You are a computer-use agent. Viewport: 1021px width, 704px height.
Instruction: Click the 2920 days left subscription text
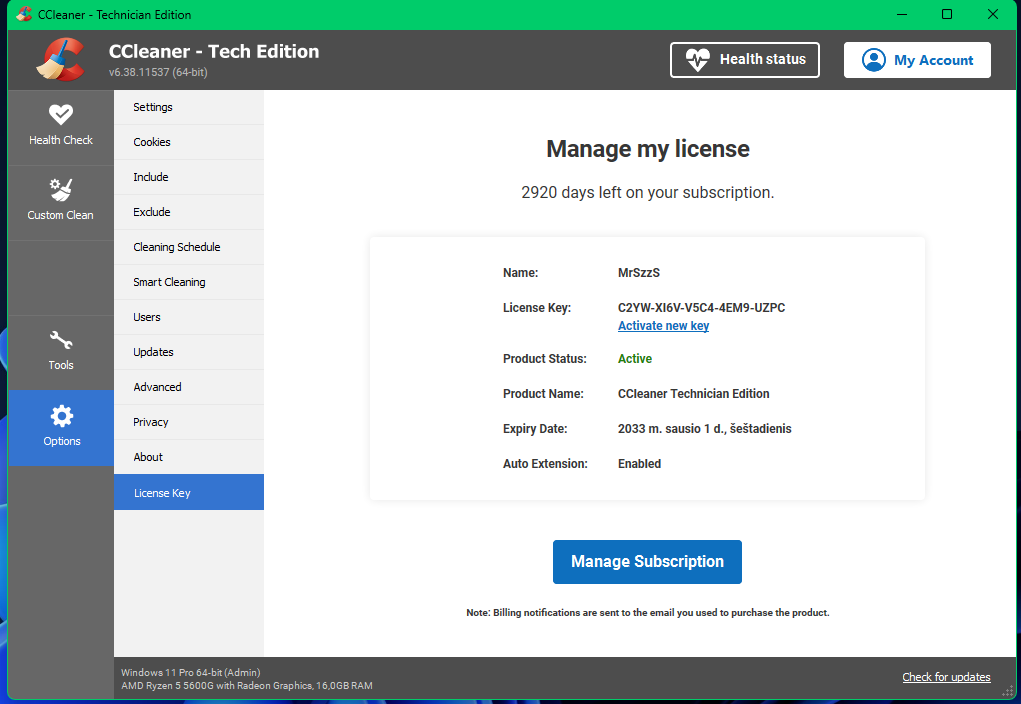[x=647, y=193]
